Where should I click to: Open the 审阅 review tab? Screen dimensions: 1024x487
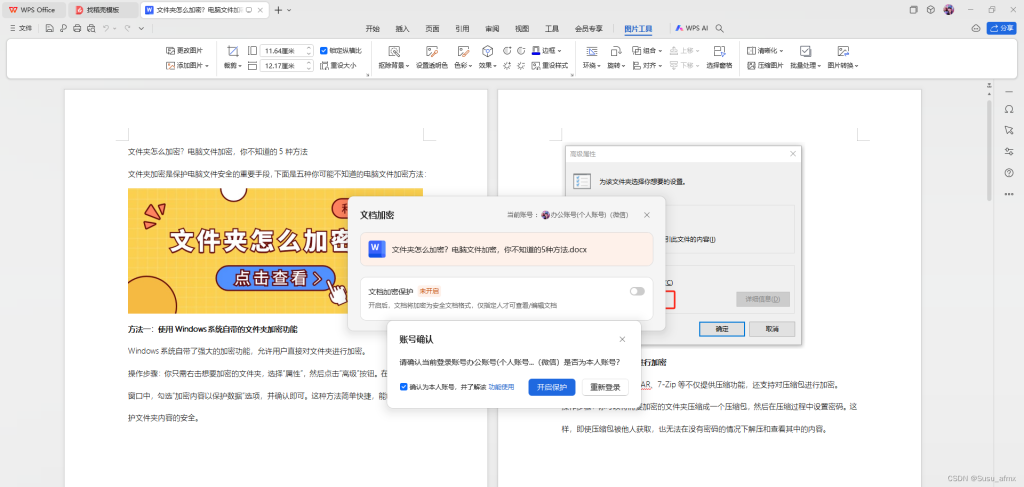click(x=492, y=29)
